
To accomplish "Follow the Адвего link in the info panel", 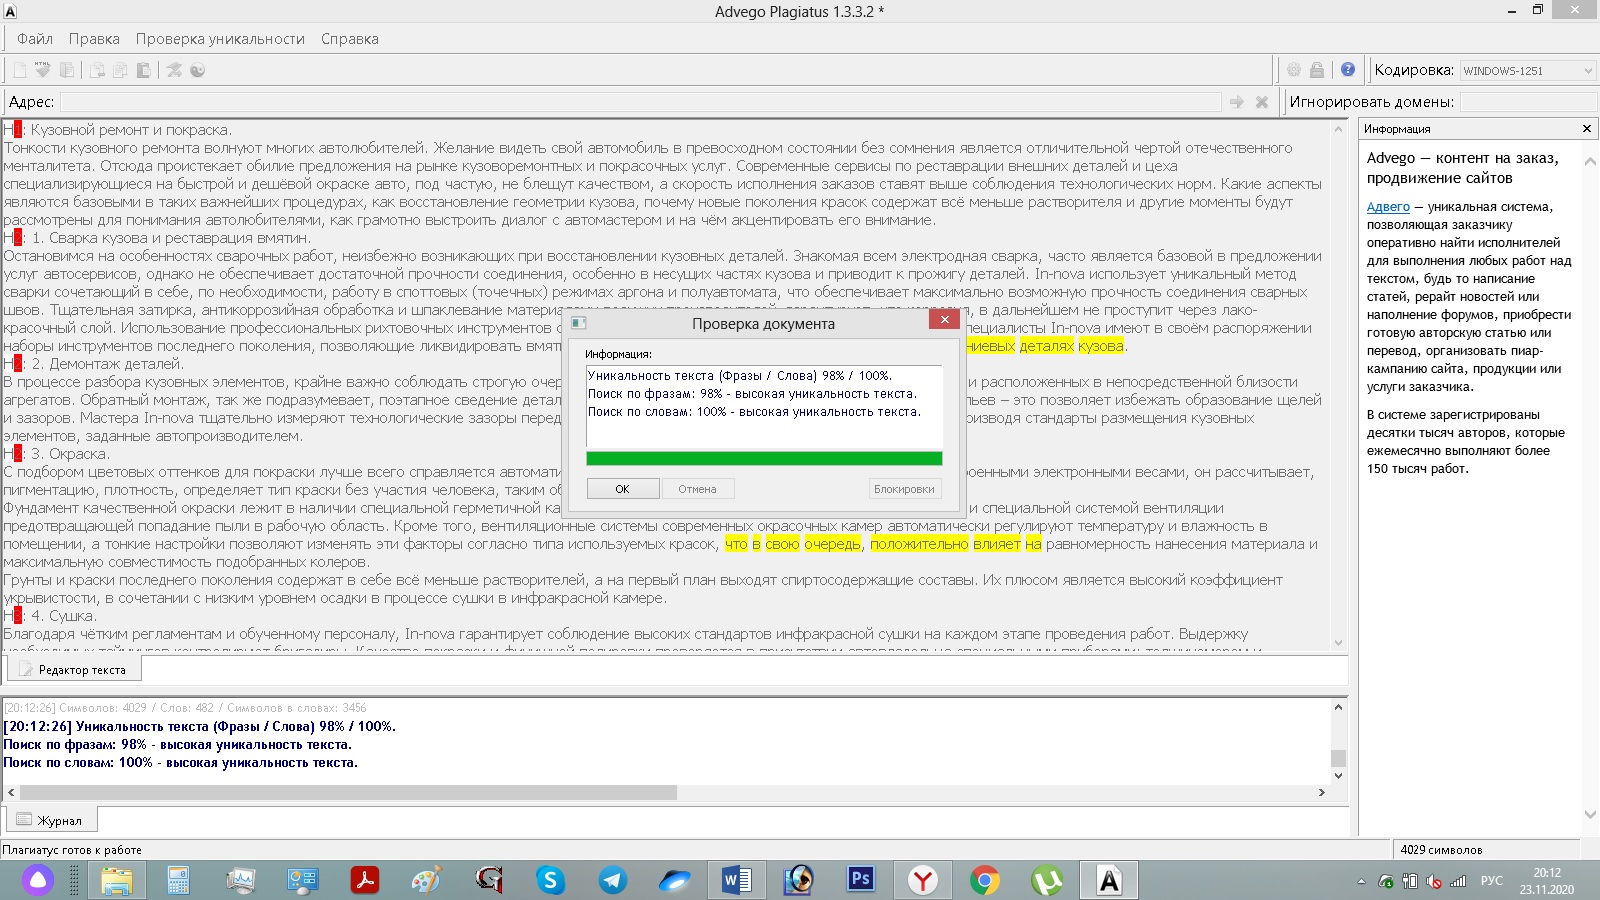I will click(x=1388, y=207).
